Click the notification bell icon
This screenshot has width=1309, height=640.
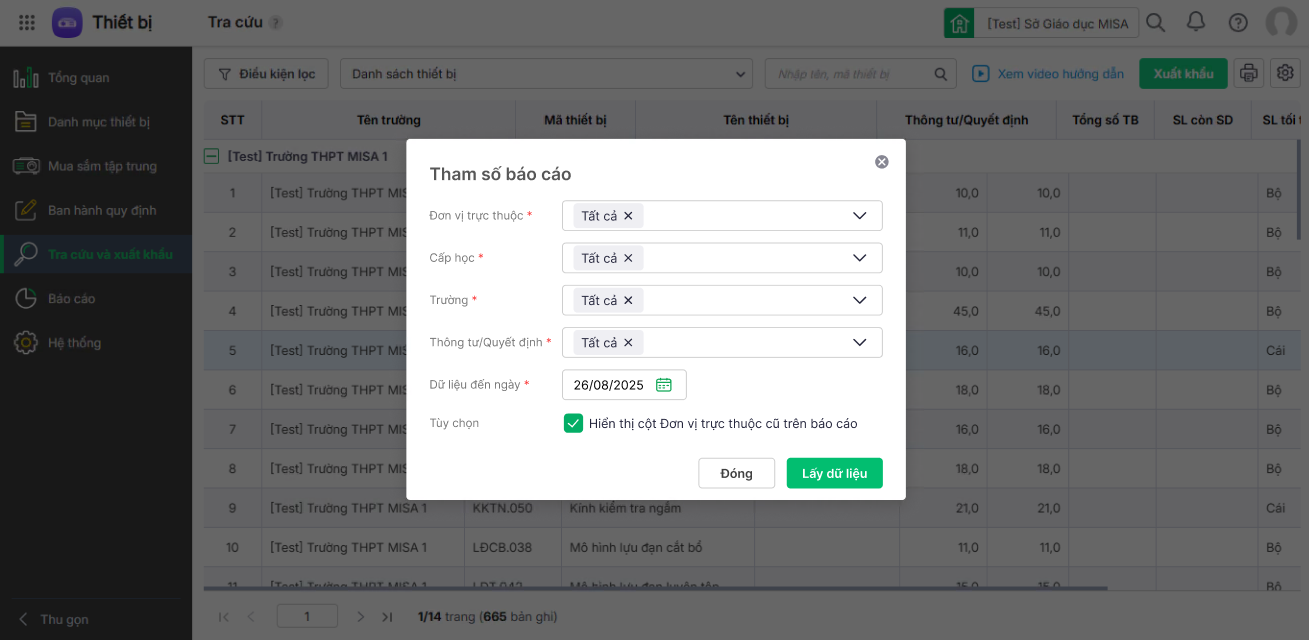tap(1195, 22)
